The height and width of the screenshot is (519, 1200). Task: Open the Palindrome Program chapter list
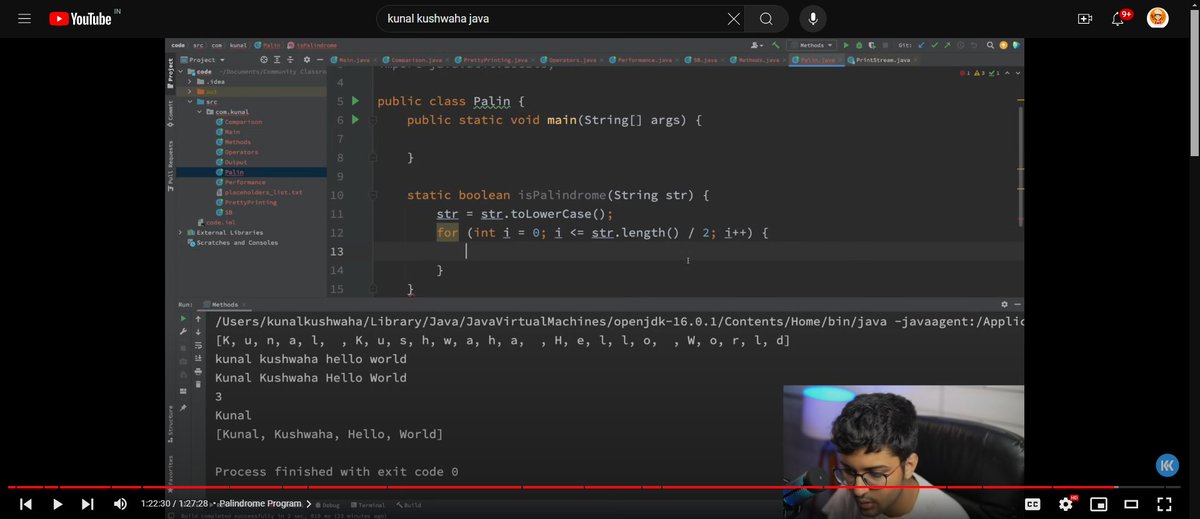click(x=265, y=504)
